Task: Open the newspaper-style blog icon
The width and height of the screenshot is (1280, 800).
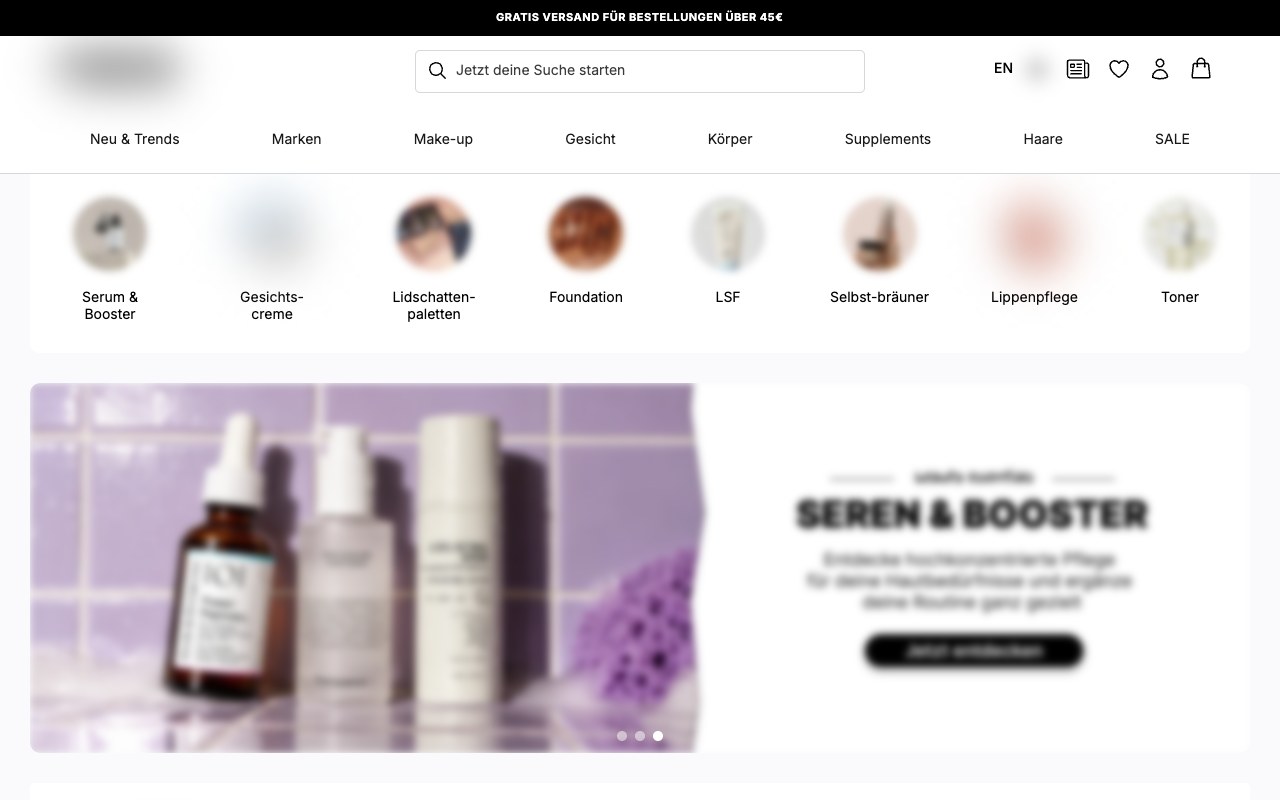Action: point(1078,69)
